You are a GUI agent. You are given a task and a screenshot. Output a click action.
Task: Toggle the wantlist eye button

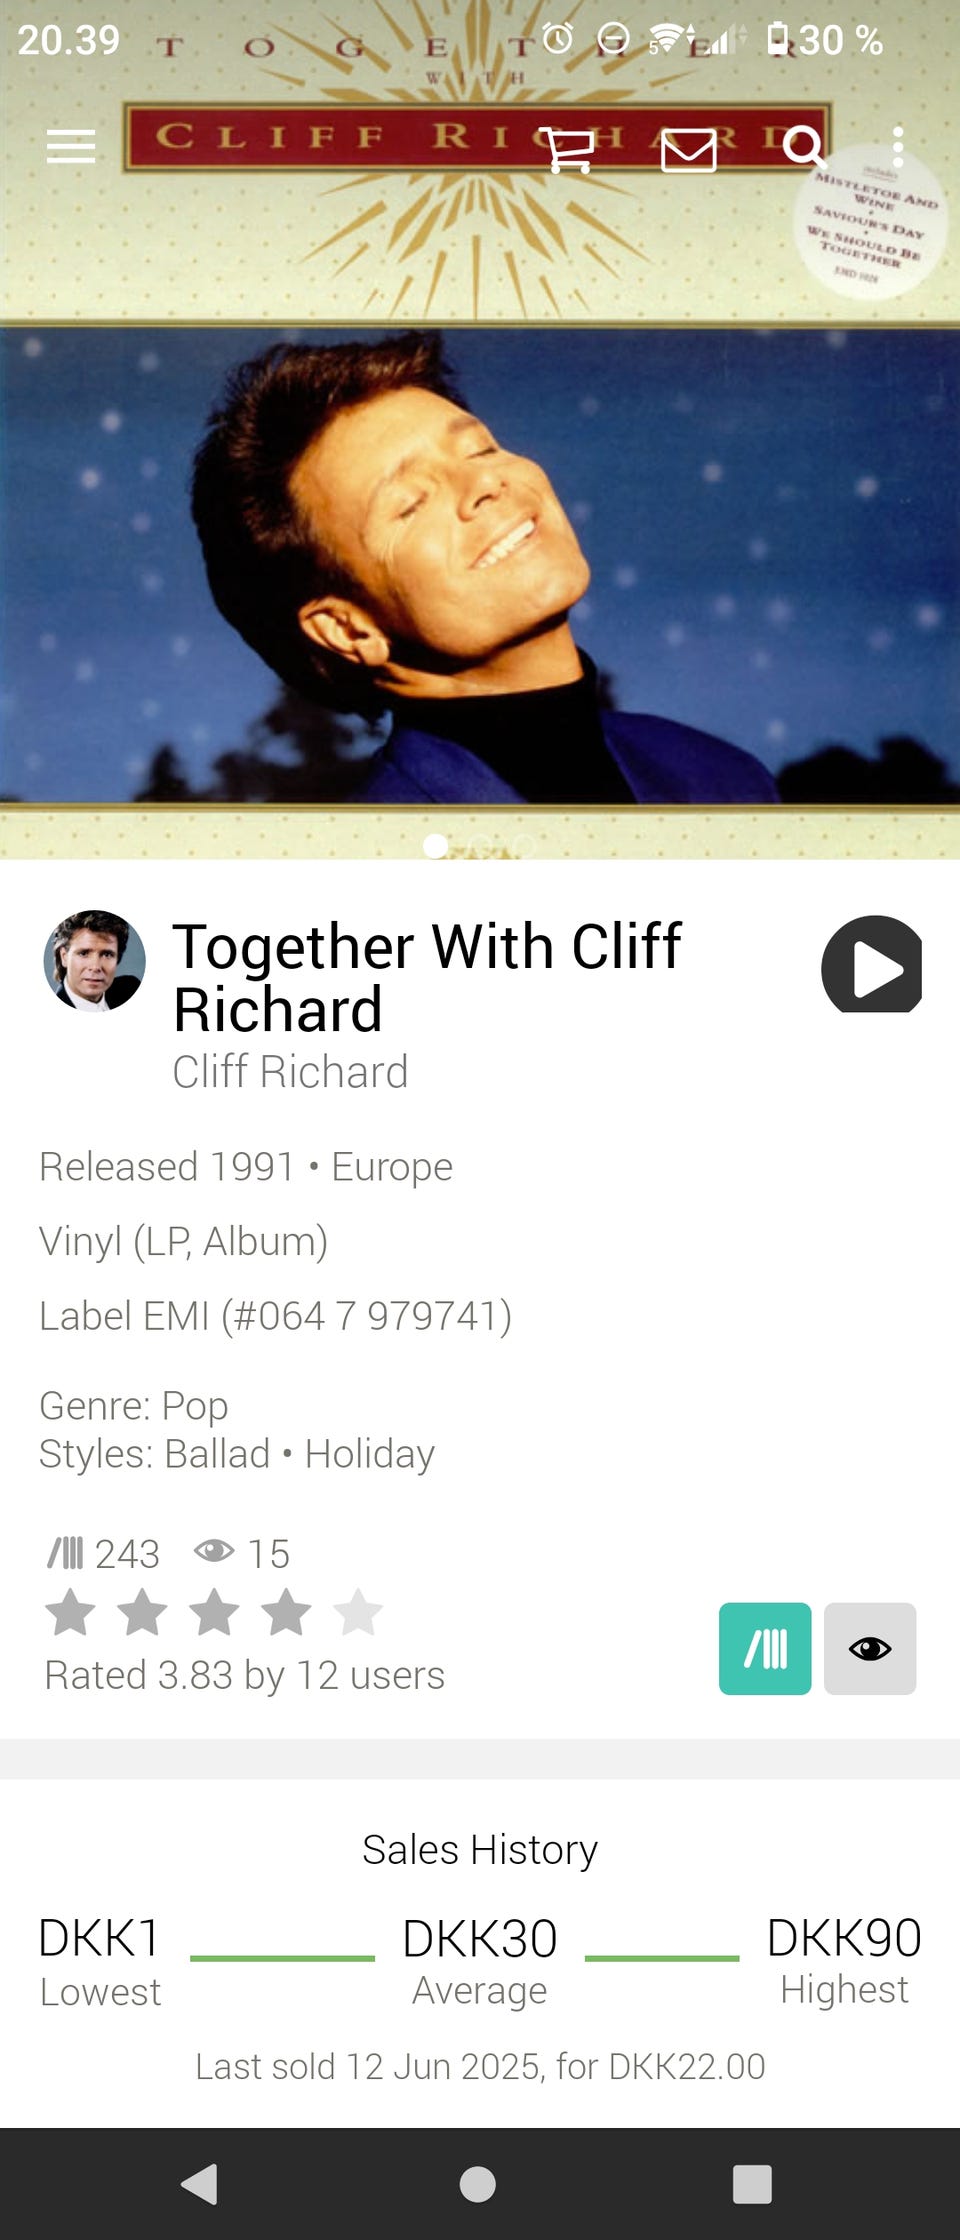870,1648
